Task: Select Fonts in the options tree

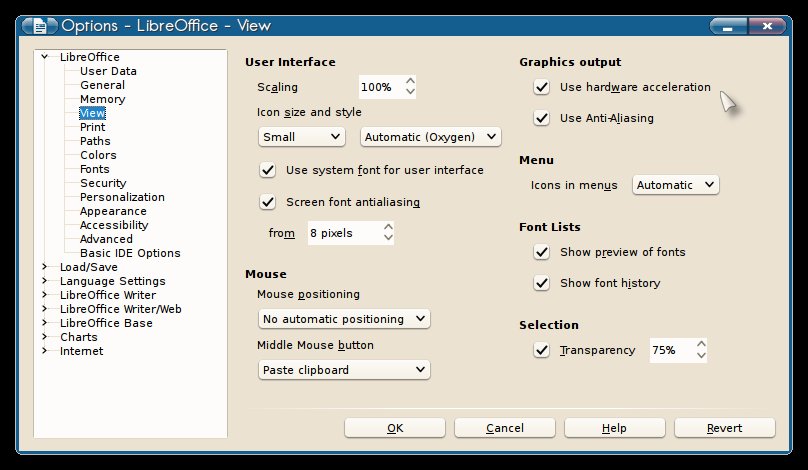Action: tap(95, 169)
